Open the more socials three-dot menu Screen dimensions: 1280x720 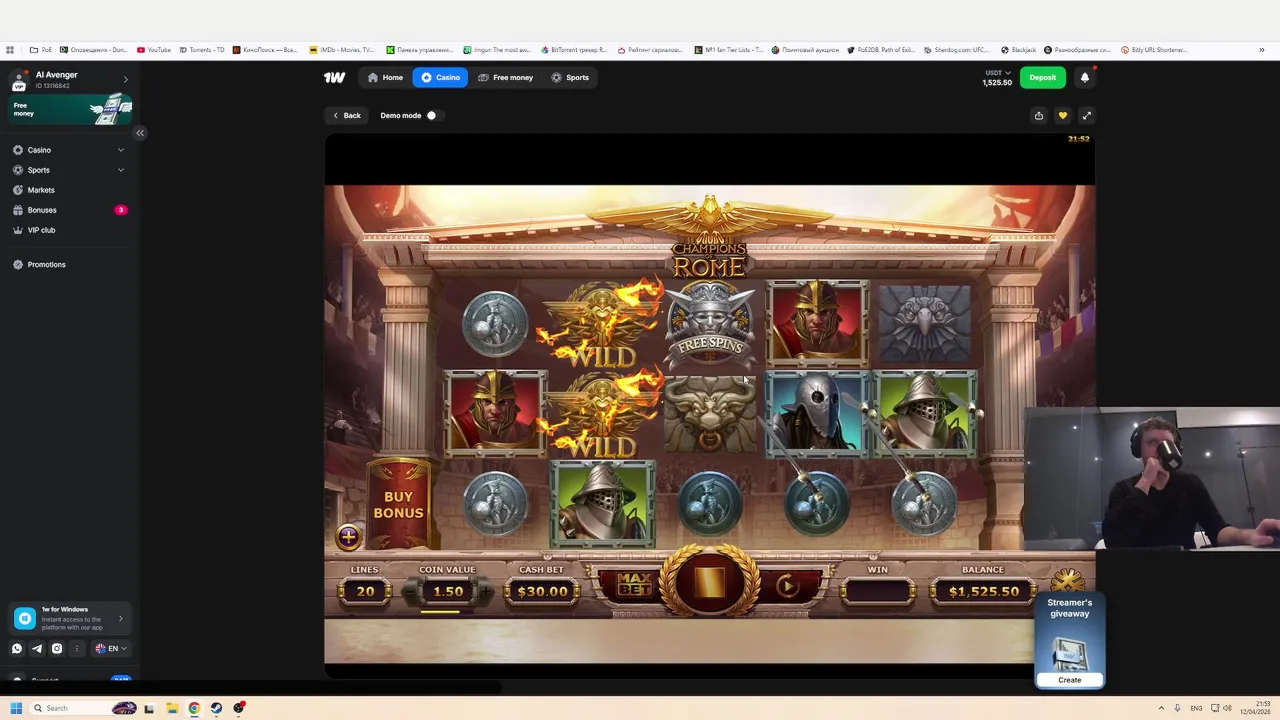click(77, 648)
